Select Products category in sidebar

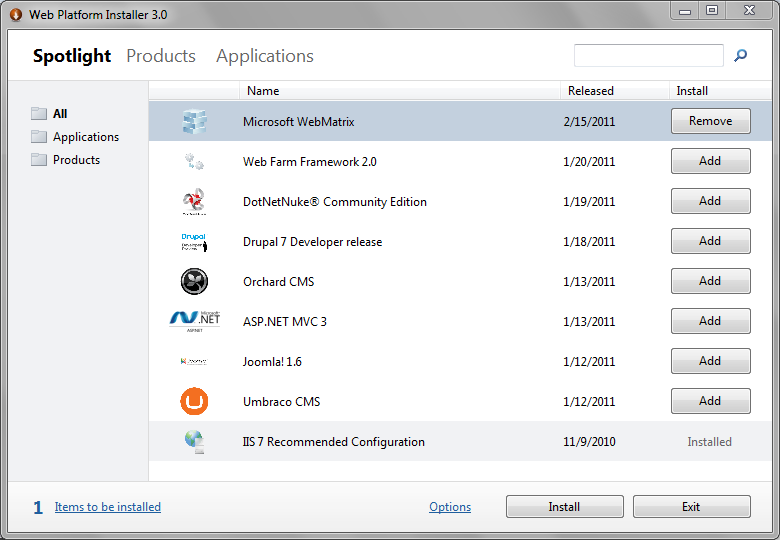(77, 160)
